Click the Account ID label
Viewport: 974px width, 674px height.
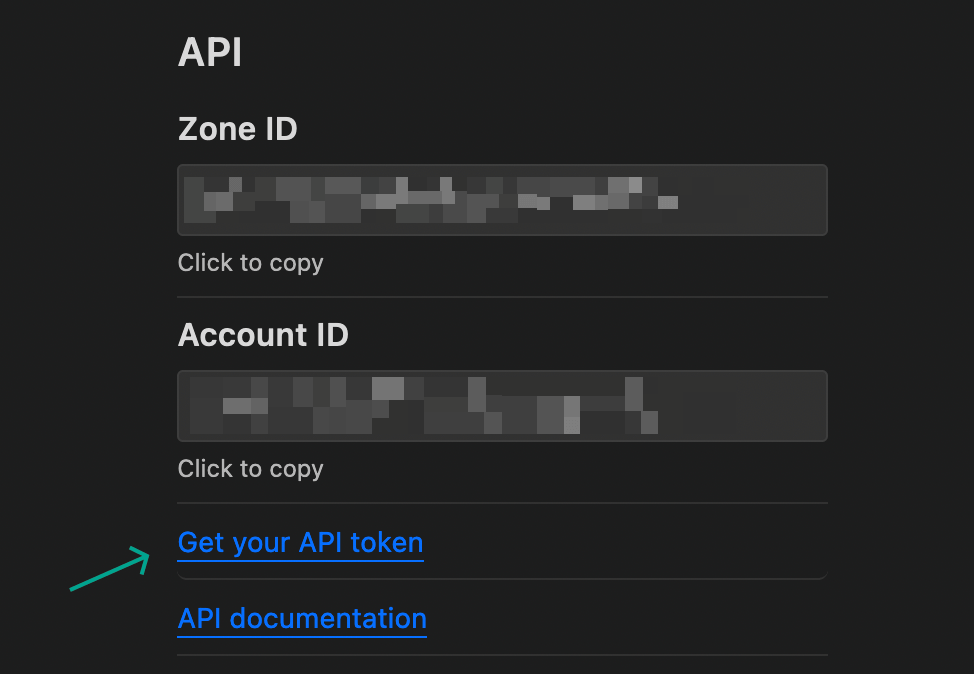point(263,334)
